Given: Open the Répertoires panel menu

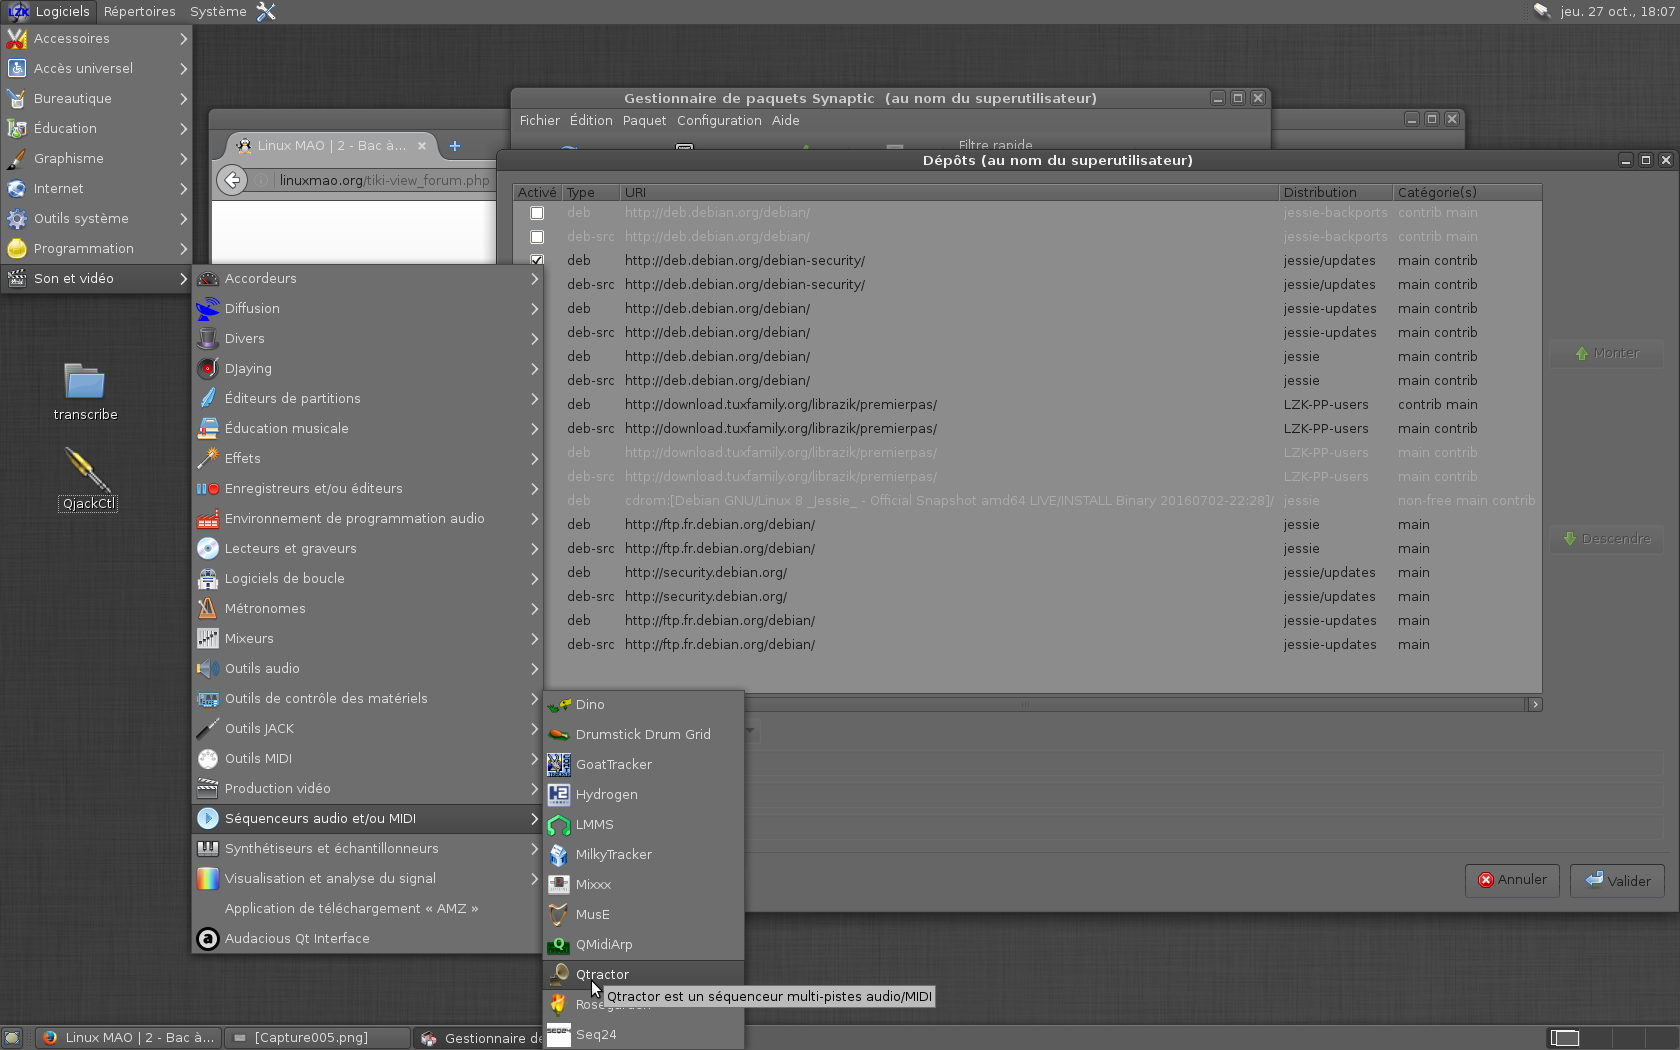Looking at the screenshot, I should coord(139,11).
